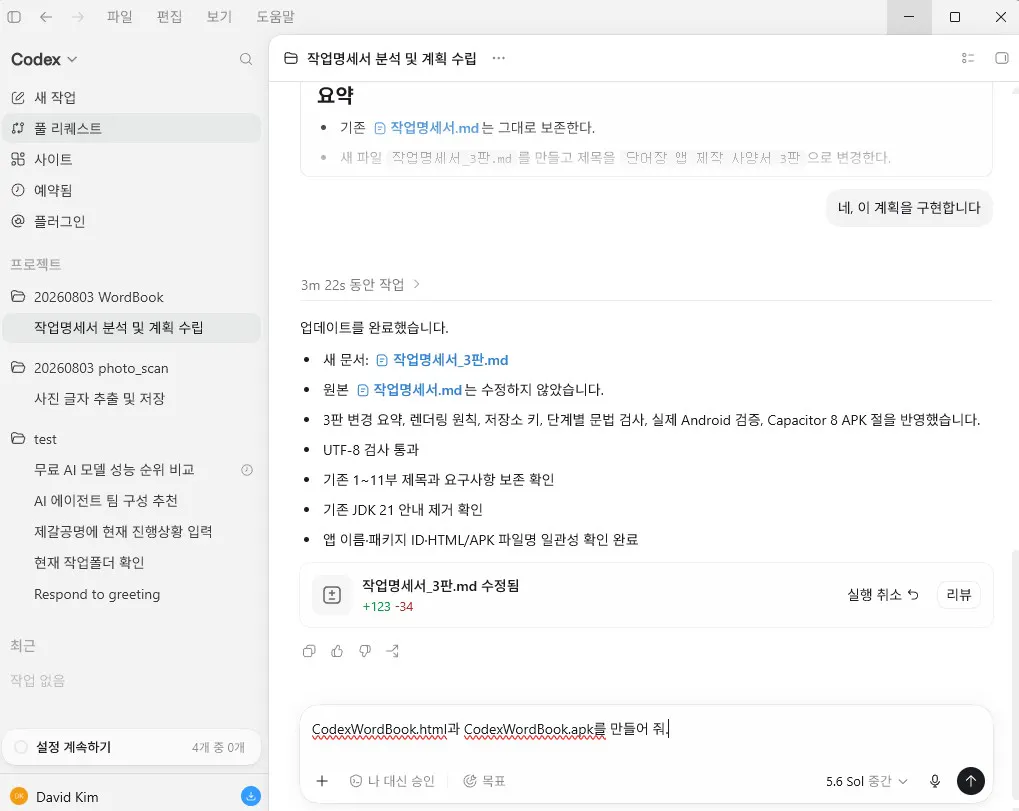Image resolution: width=1019 pixels, height=811 pixels.
Task: Toggle the 목표 goal option
Action: point(484,781)
